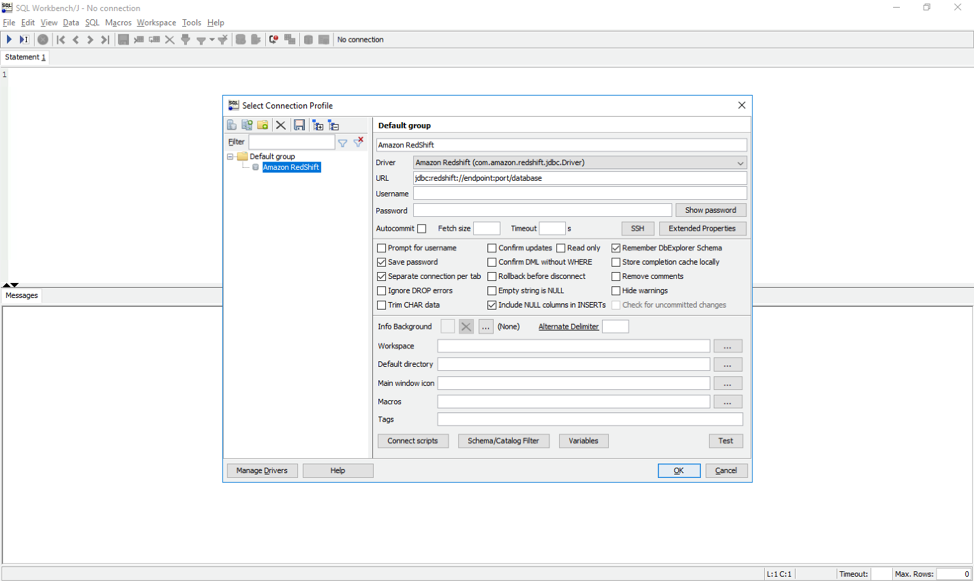This screenshot has width=974, height=581.
Task: Run all statements in main toolbar
Action: (x=9, y=39)
